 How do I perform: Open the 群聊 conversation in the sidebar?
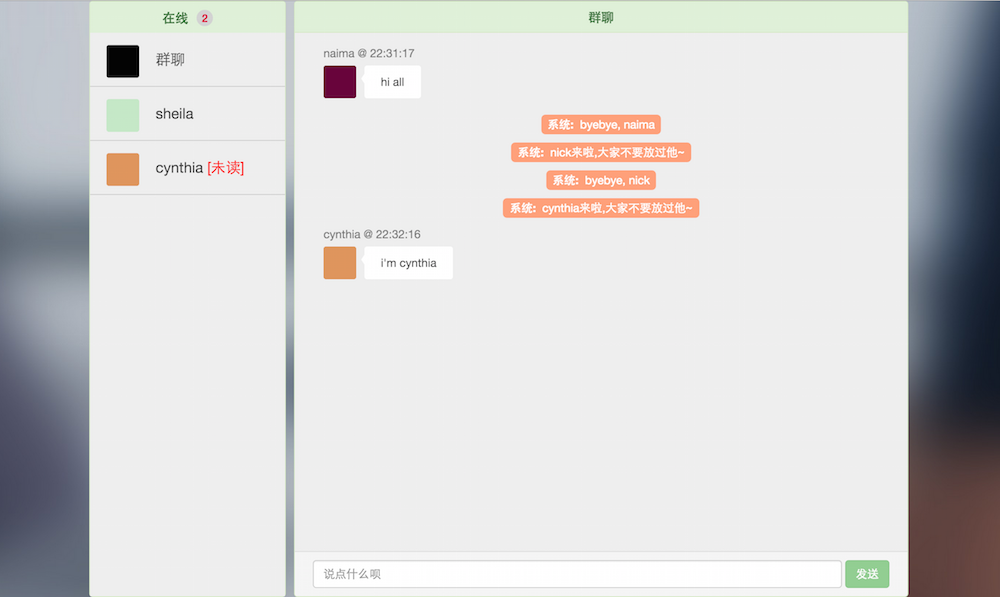coord(170,60)
